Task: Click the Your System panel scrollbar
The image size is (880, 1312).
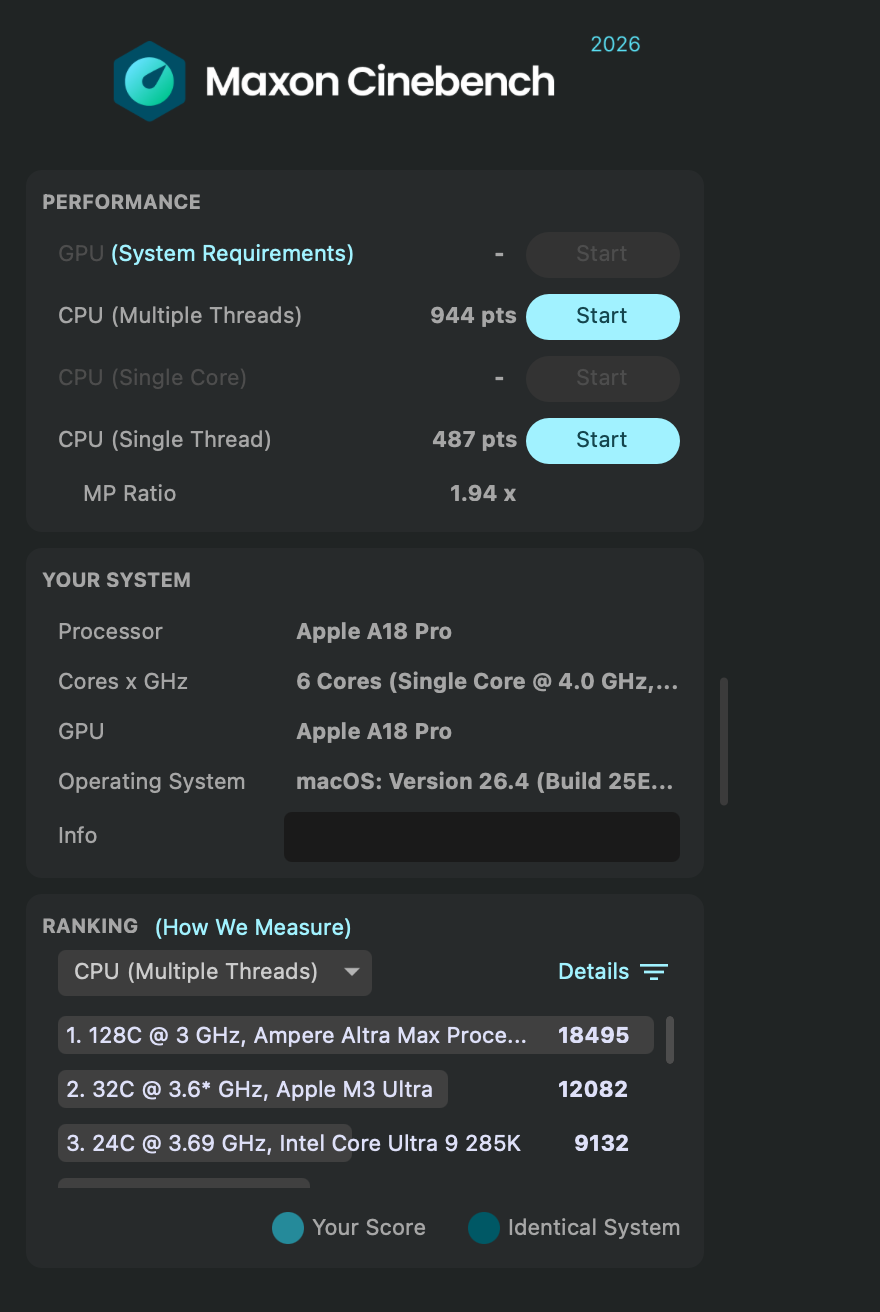Action: point(723,740)
